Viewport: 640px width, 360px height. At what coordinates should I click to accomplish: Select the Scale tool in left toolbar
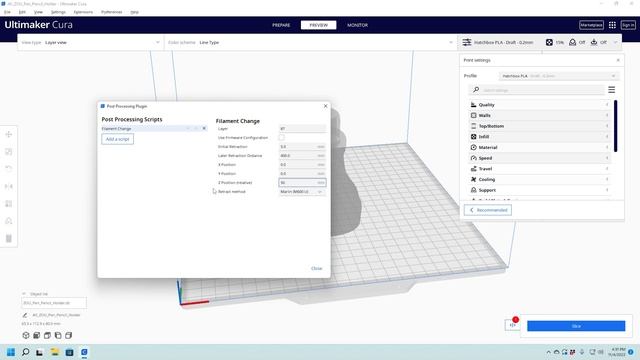click(9, 152)
